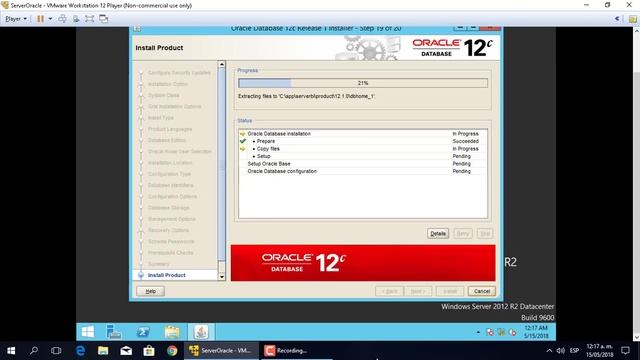This screenshot has width=640, height=360.
Task: Open Mail app from host taskbar
Action: coord(126,351)
